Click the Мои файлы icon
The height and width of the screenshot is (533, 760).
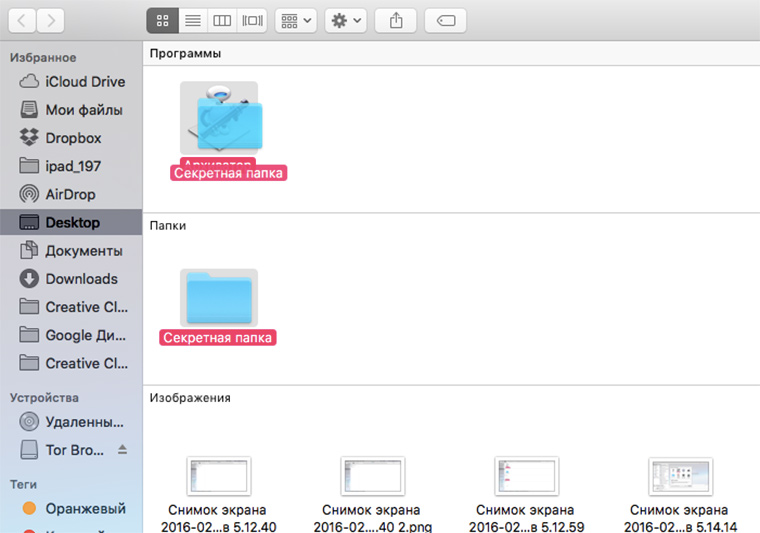pyautogui.click(x=29, y=110)
